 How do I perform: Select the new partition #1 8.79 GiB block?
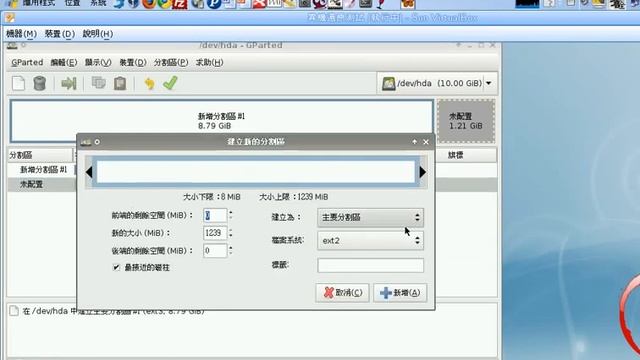222,121
